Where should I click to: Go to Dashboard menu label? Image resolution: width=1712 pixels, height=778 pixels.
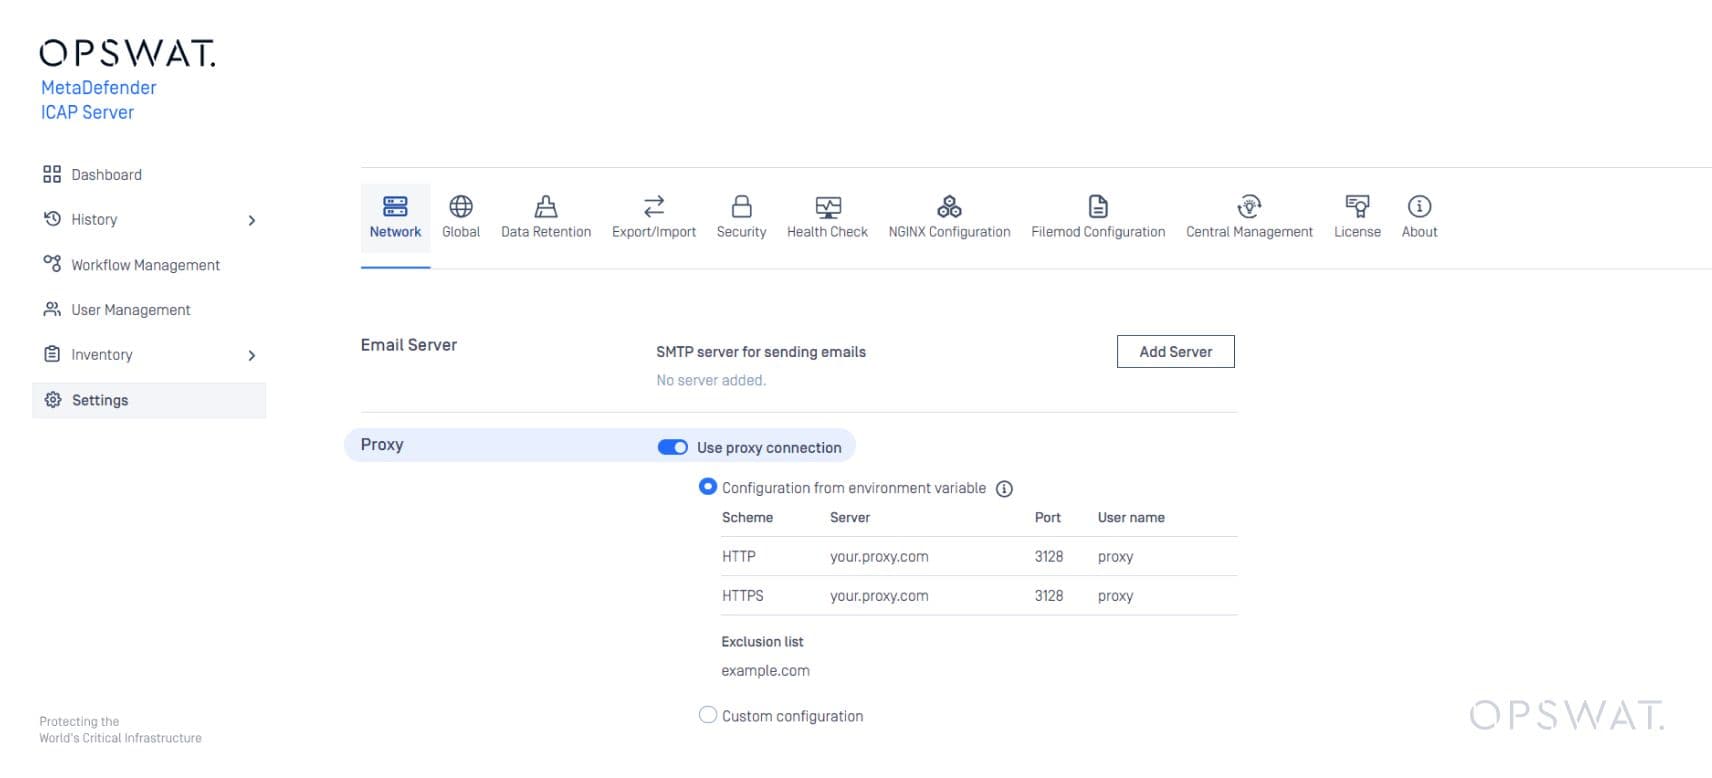106,175
